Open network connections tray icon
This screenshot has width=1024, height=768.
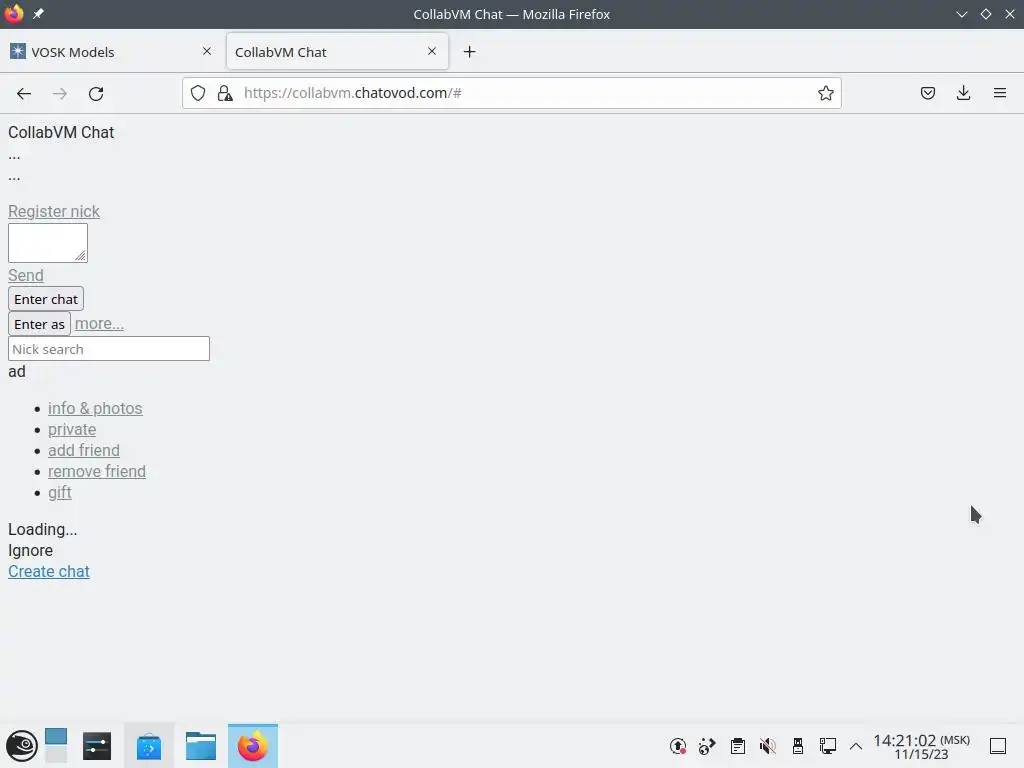tap(827, 746)
